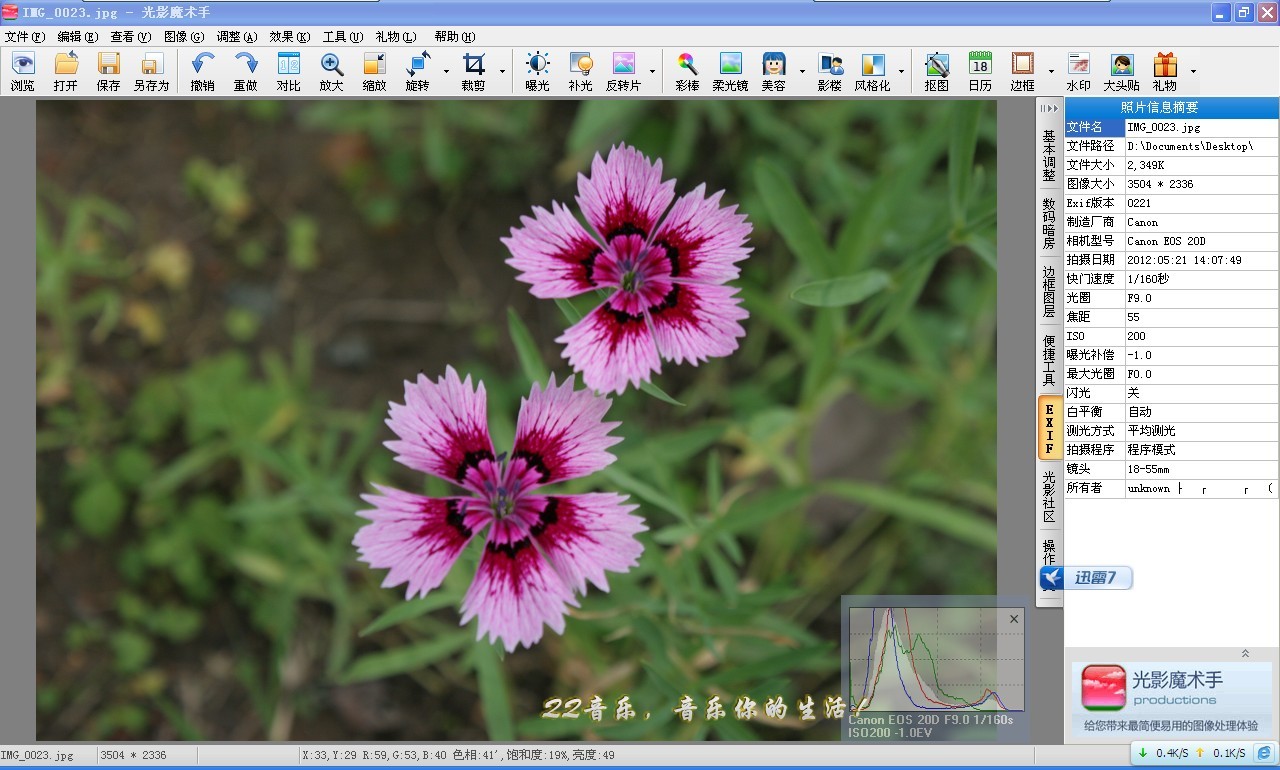The image size is (1280, 770).
Task: Open the 调整(A) menu
Action: (x=237, y=36)
